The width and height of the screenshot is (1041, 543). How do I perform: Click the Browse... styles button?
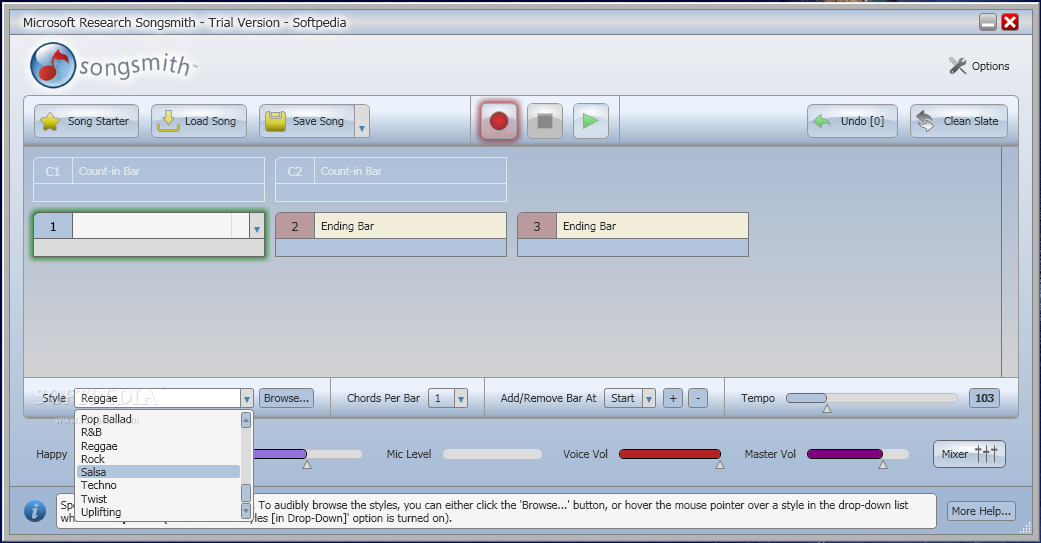tap(286, 398)
